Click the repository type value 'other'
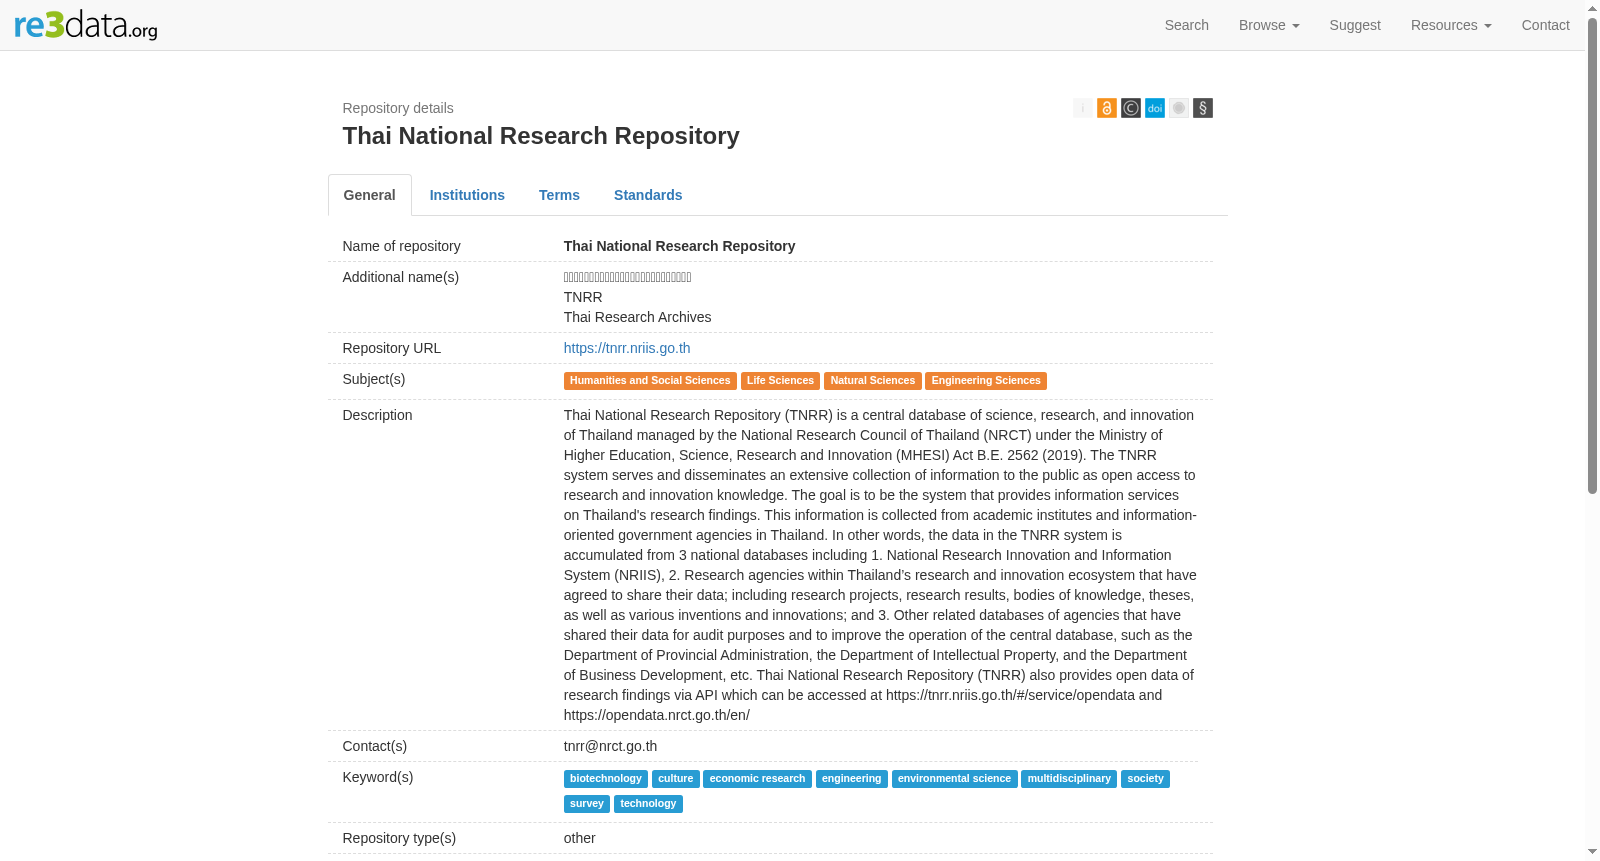The image size is (1600, 861). (579, 838)
